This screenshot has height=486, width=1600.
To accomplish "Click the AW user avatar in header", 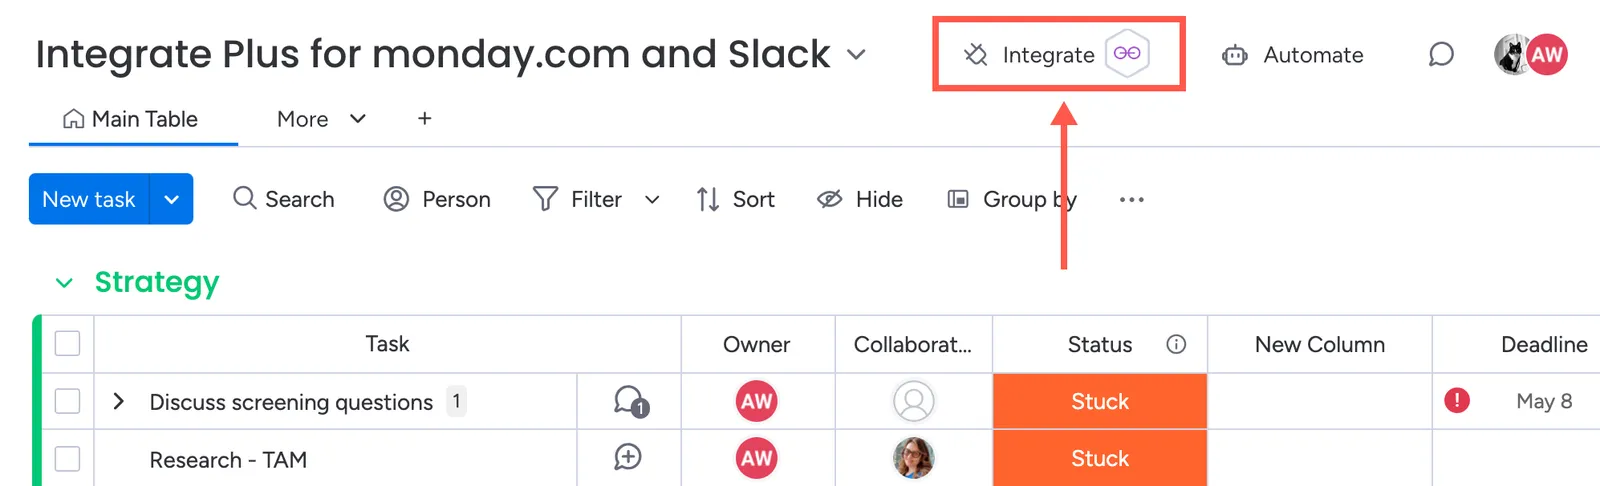I will pyautogui.click(x=1546, y=54).
